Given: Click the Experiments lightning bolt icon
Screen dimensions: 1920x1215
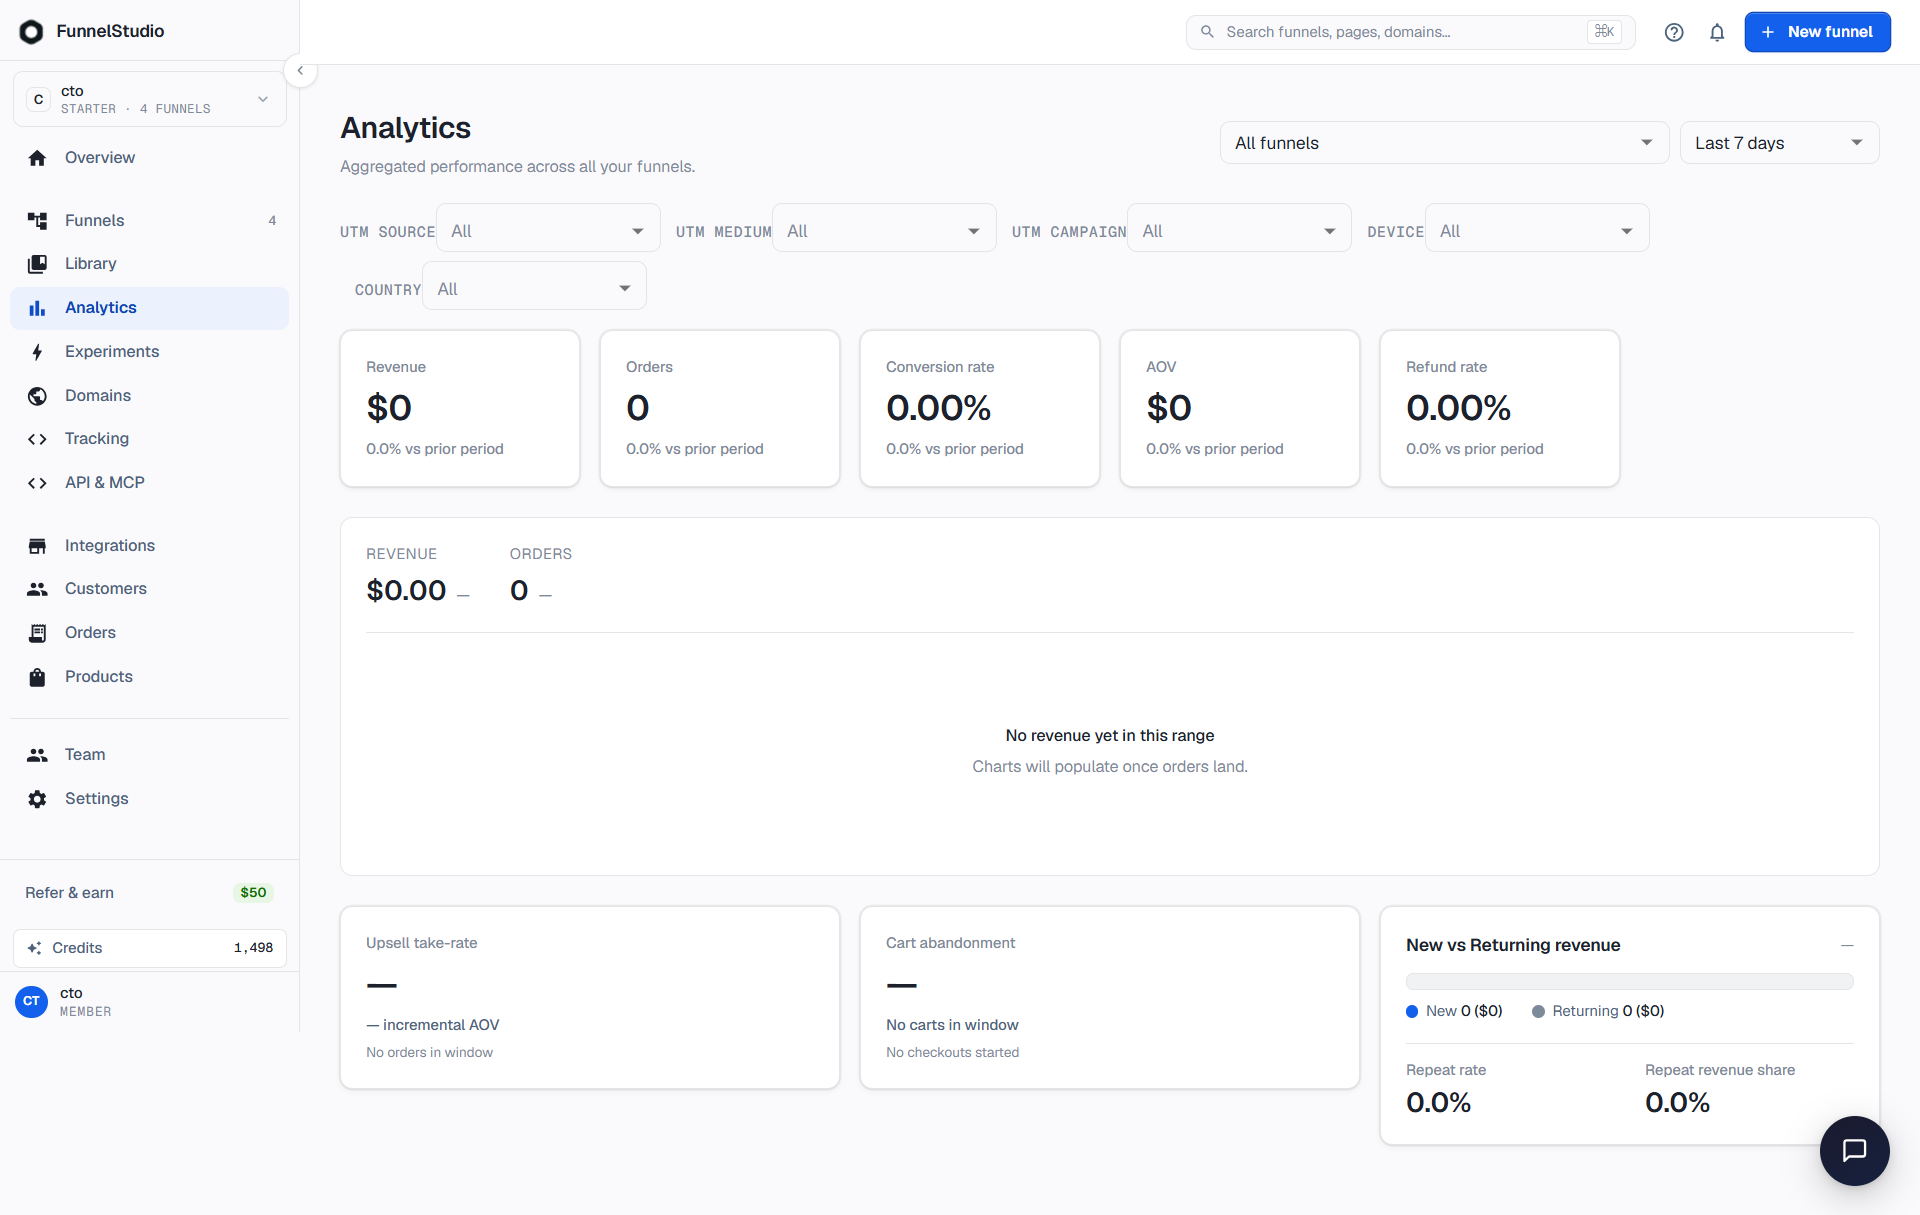Looking at the screenshot, I should (x=37, y=352).
